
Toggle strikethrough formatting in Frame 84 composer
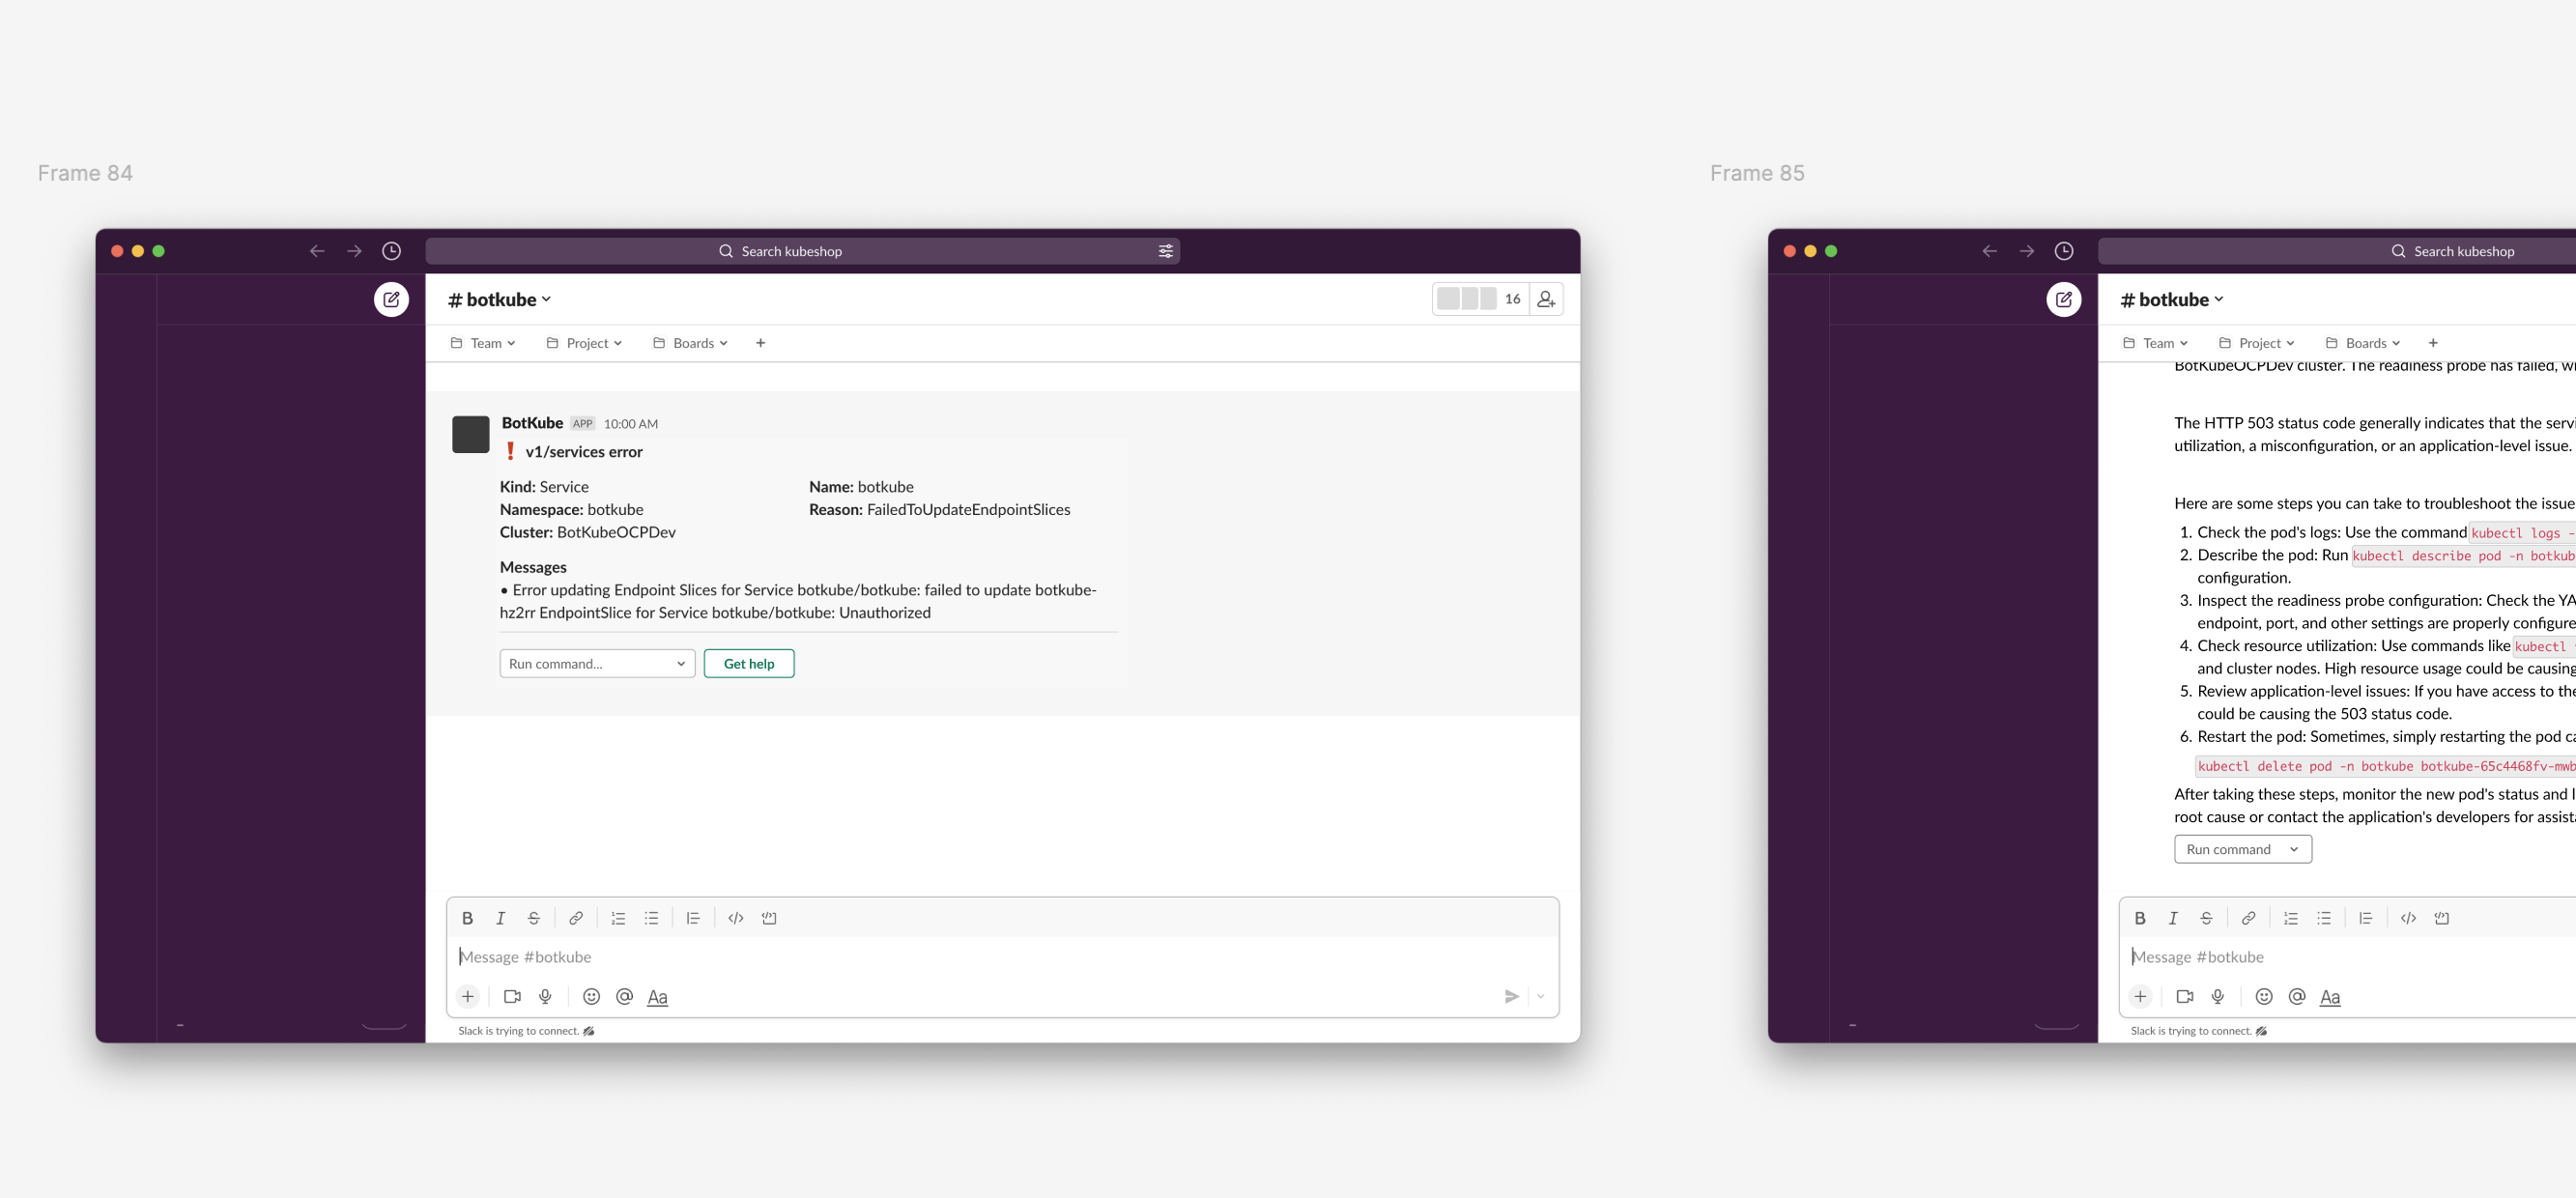point(534,918)
